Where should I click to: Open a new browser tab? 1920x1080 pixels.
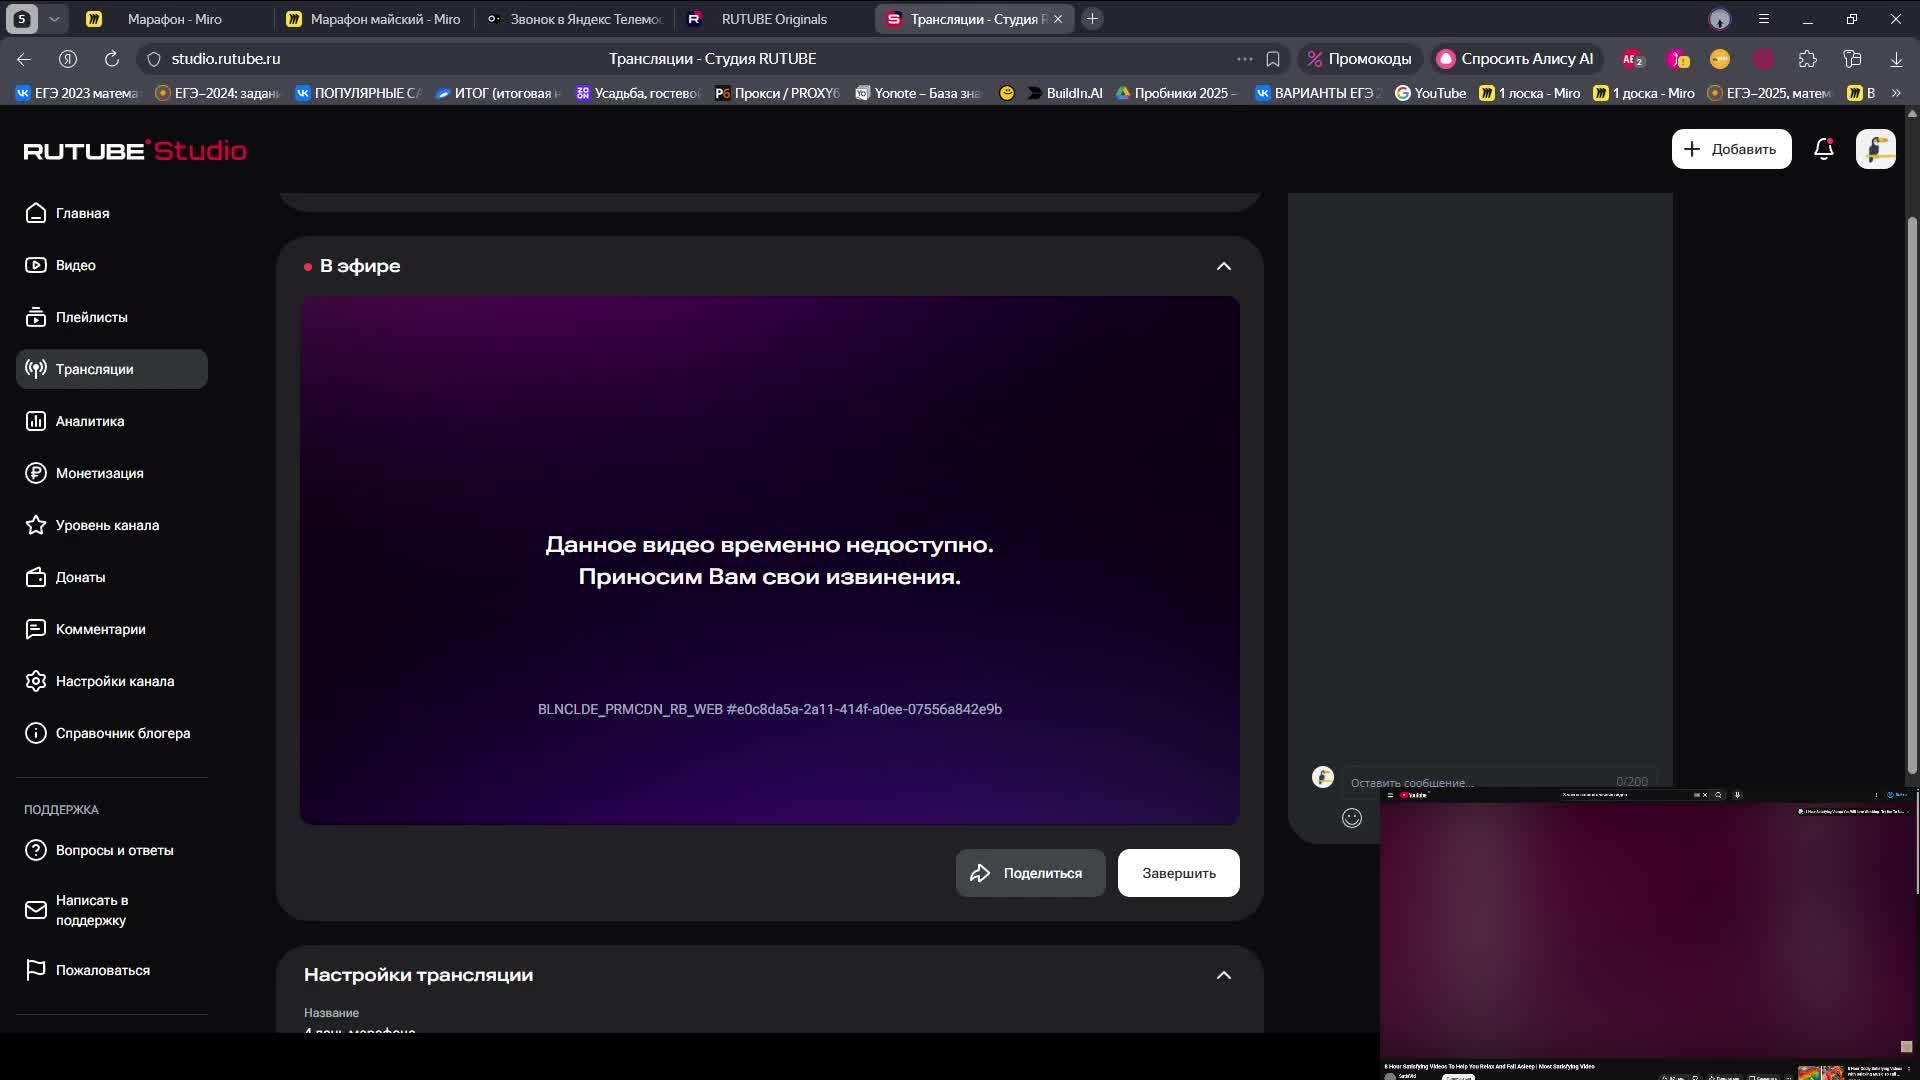click(x=1092, y=19)
